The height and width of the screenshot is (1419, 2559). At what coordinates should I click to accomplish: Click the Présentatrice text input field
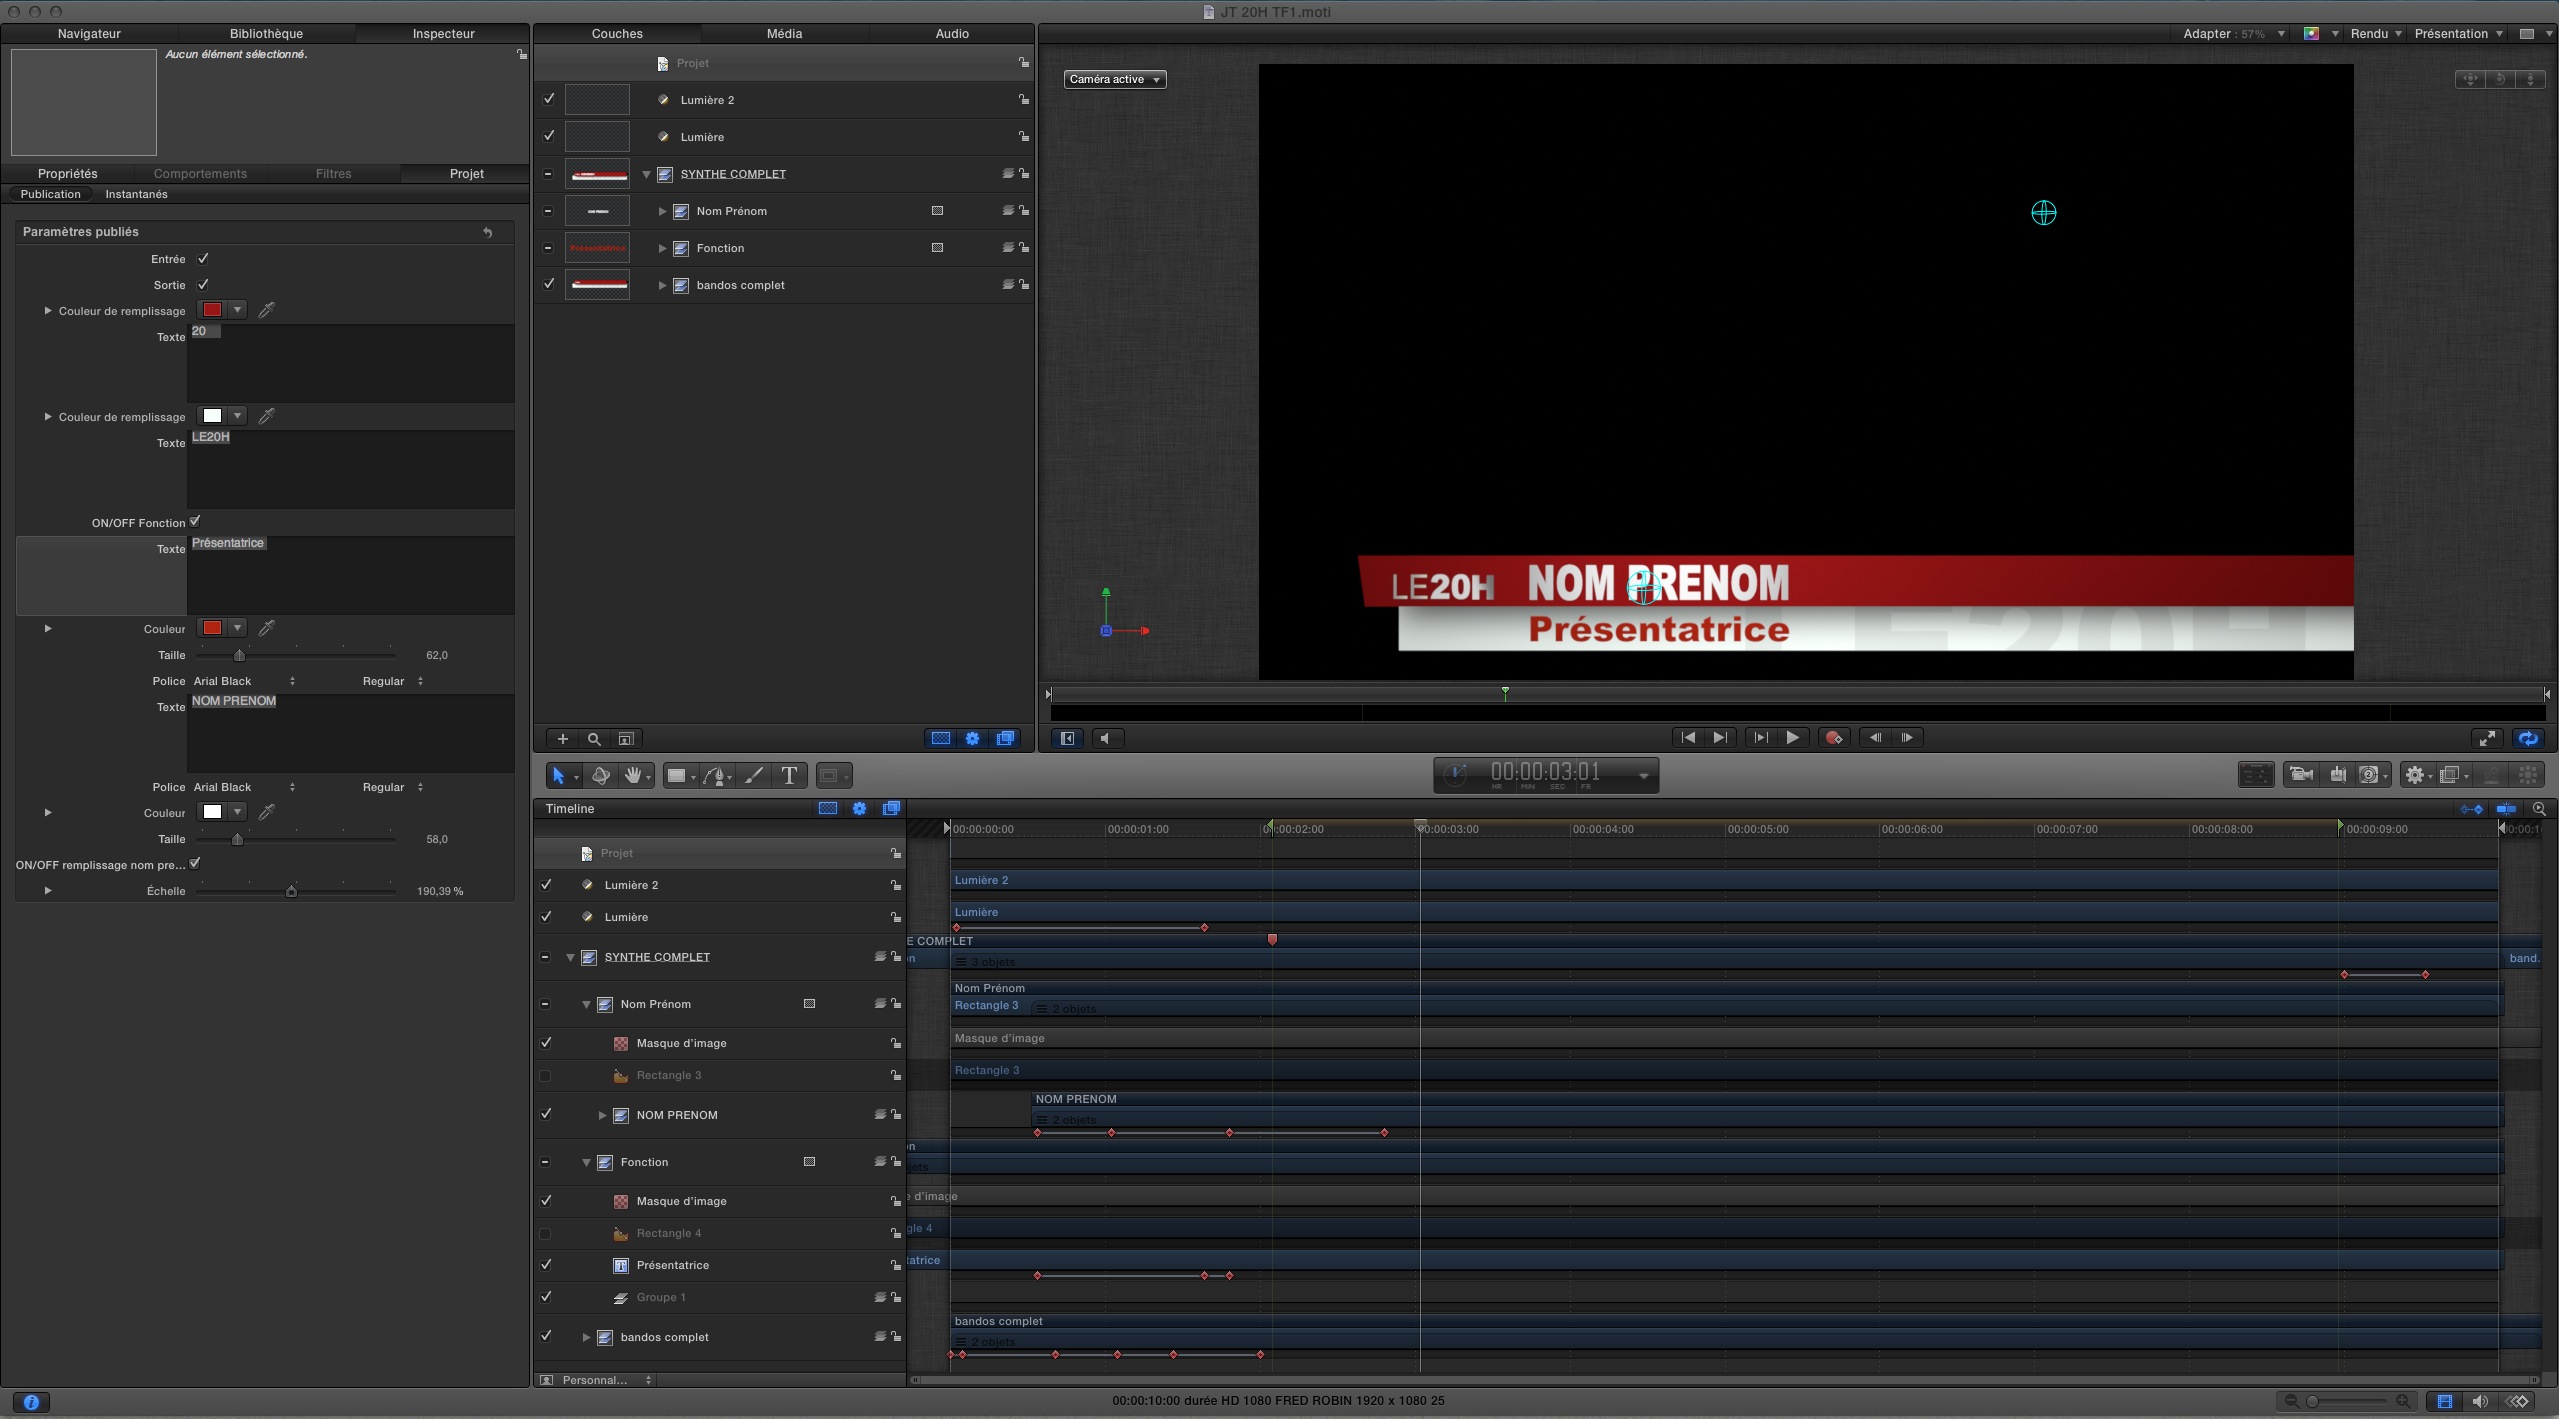coord(350,575)
